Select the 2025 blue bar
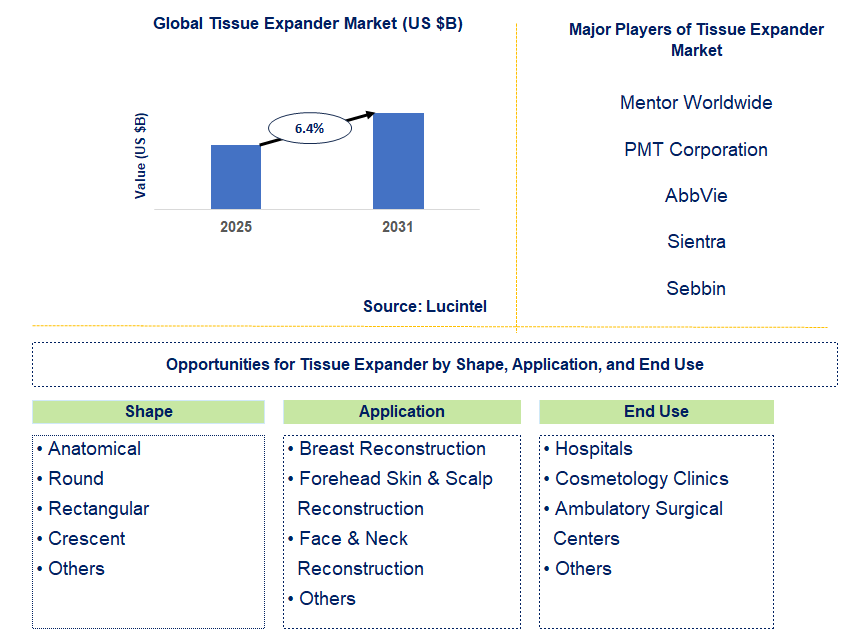The width and height of the screenshot is (865, 638). click(236, 177)
